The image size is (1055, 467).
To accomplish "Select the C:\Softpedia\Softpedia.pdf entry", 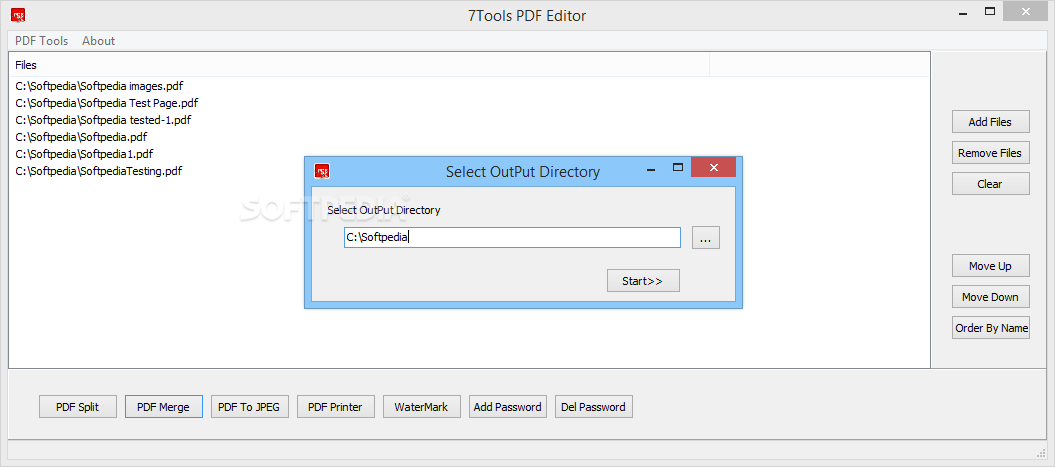I will [81, 137].
